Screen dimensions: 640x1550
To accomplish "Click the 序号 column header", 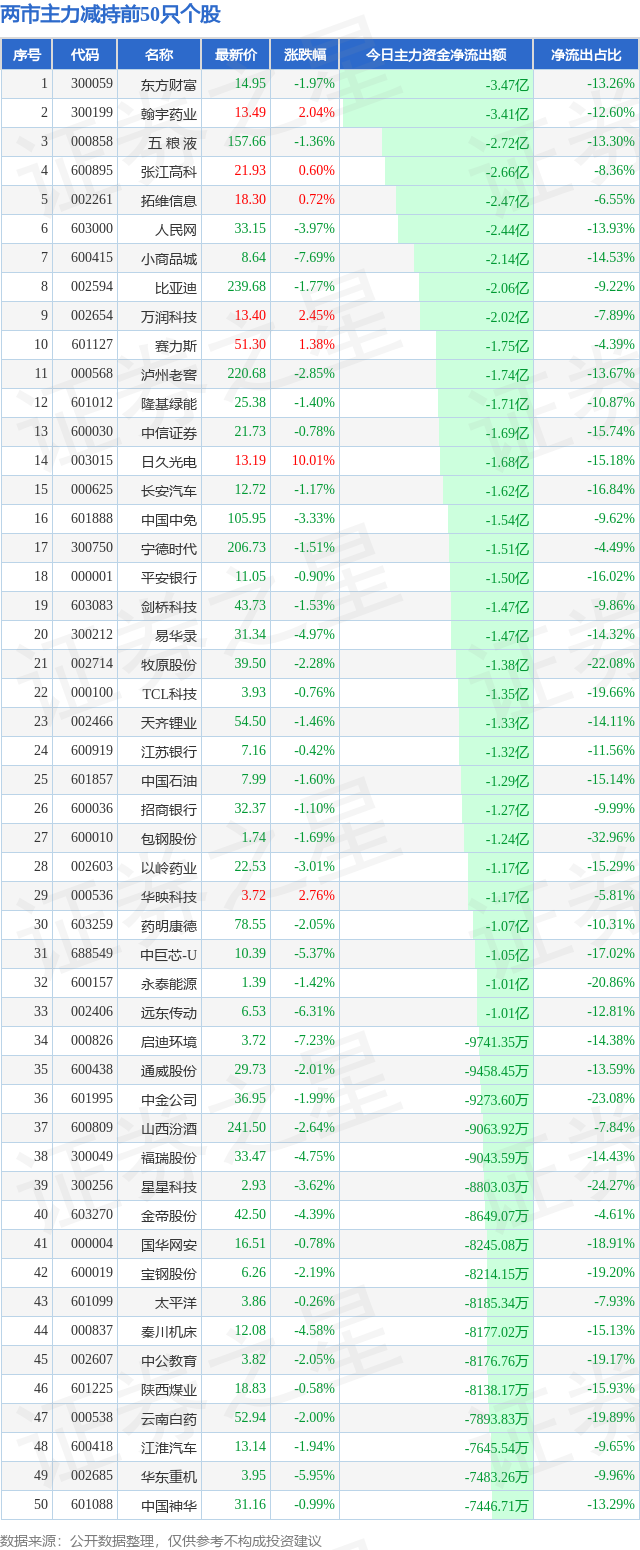I will point(27,54).
